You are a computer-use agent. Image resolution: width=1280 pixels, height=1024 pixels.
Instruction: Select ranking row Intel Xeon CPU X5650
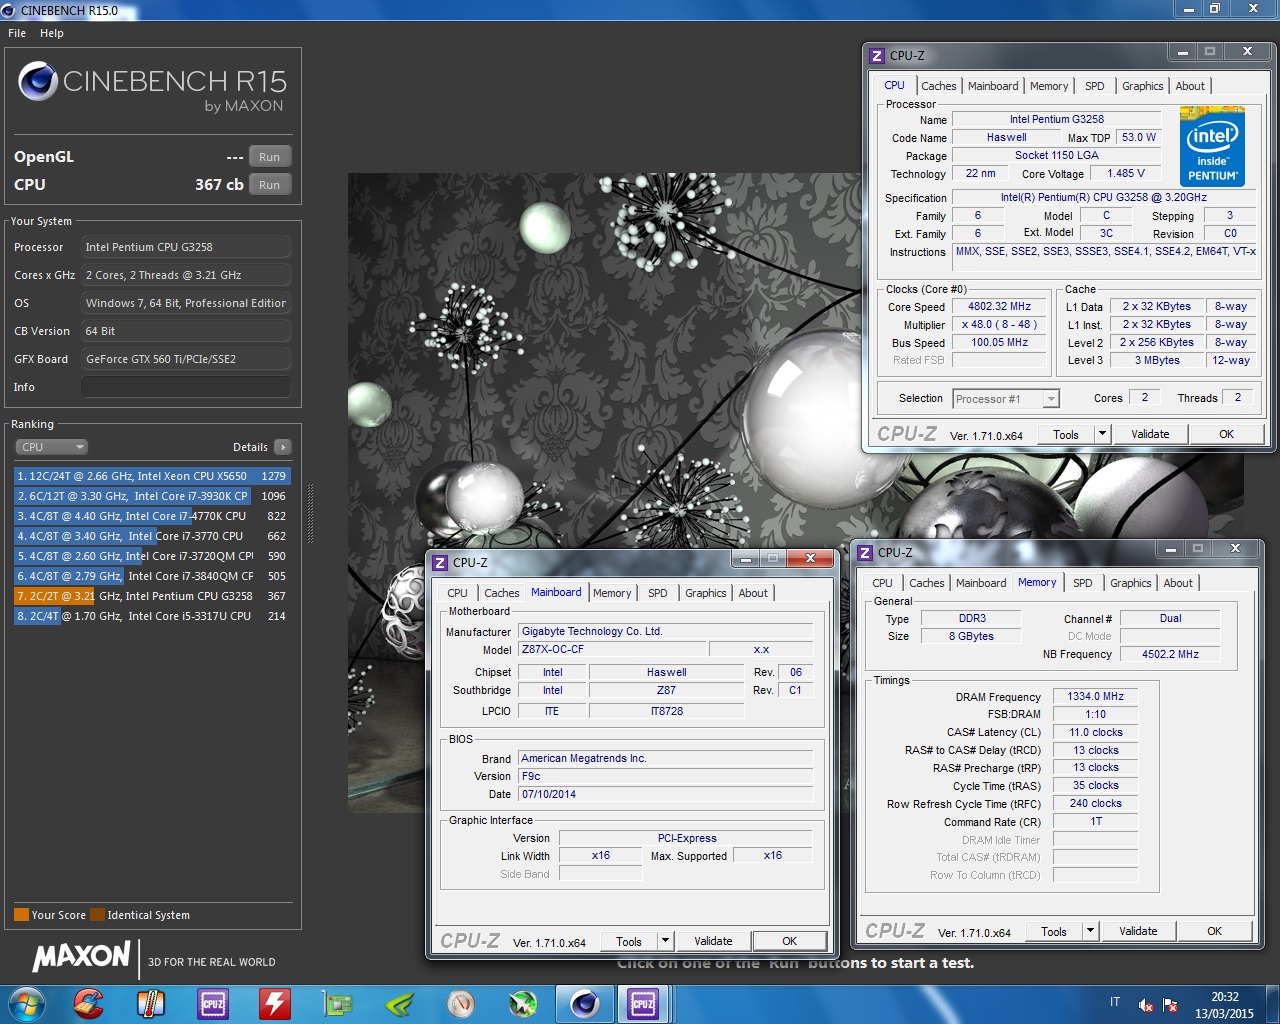coord(152,476)
